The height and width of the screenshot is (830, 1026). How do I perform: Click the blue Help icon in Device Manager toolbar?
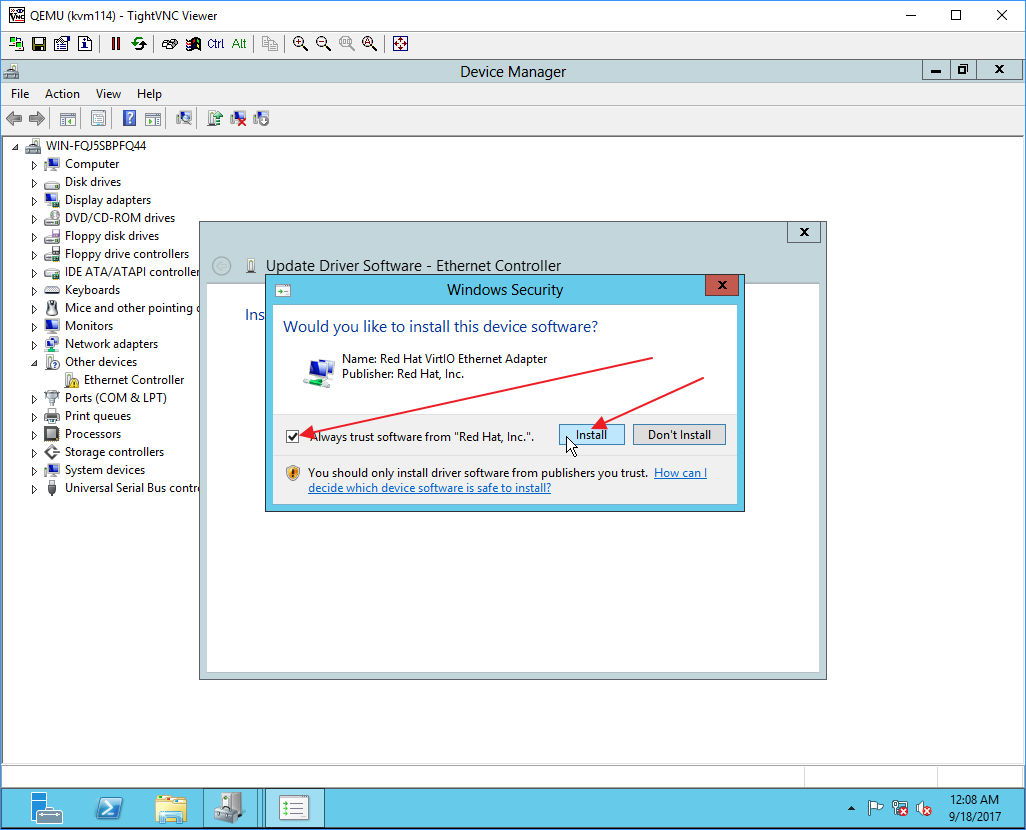click(x=130, y=118)
